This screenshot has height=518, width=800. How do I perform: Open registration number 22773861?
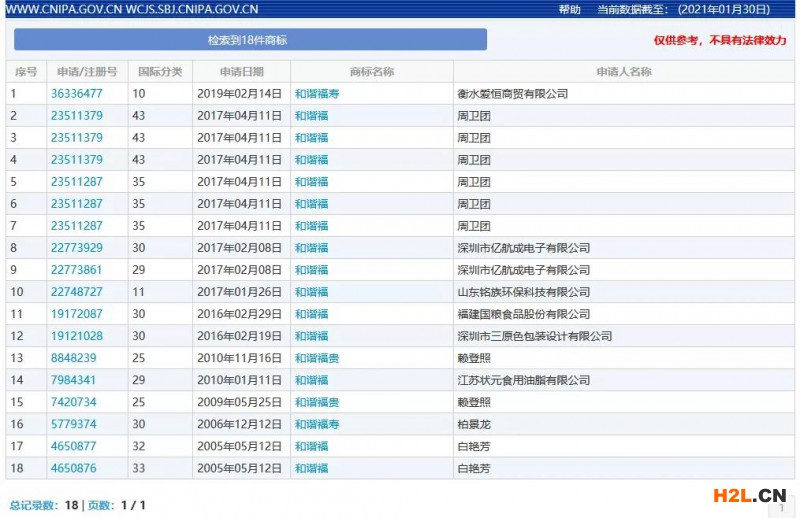click(77, 270)
